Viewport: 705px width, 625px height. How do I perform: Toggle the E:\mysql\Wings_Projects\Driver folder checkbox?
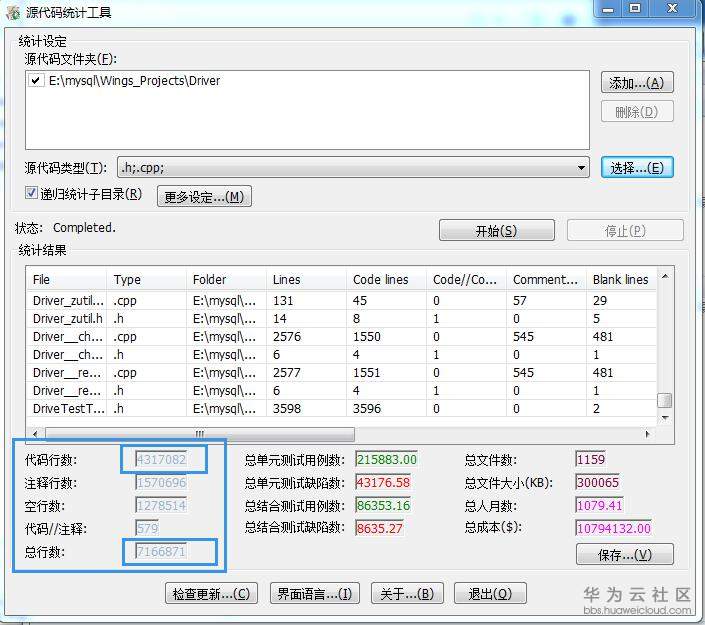tap(36, 81)
